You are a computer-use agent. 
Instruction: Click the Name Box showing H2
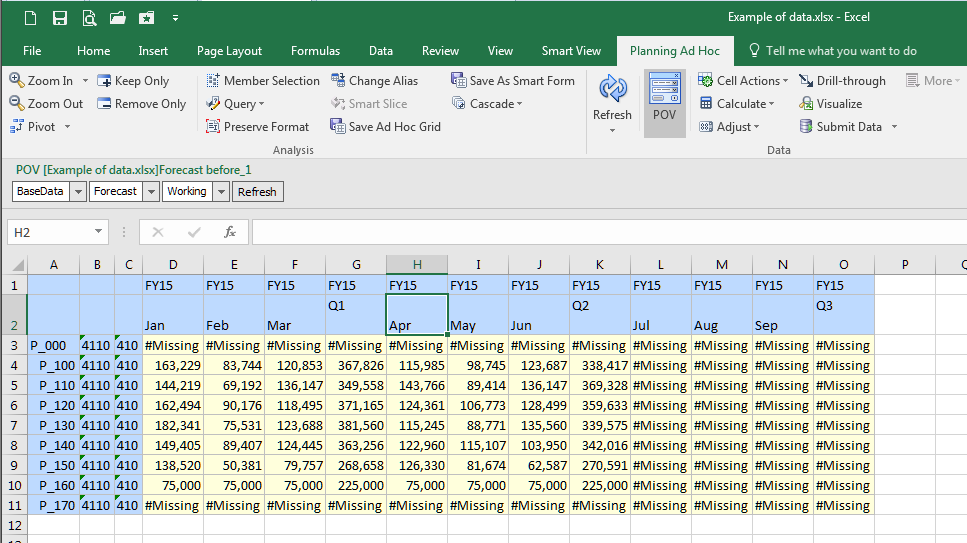coord(48,232)
